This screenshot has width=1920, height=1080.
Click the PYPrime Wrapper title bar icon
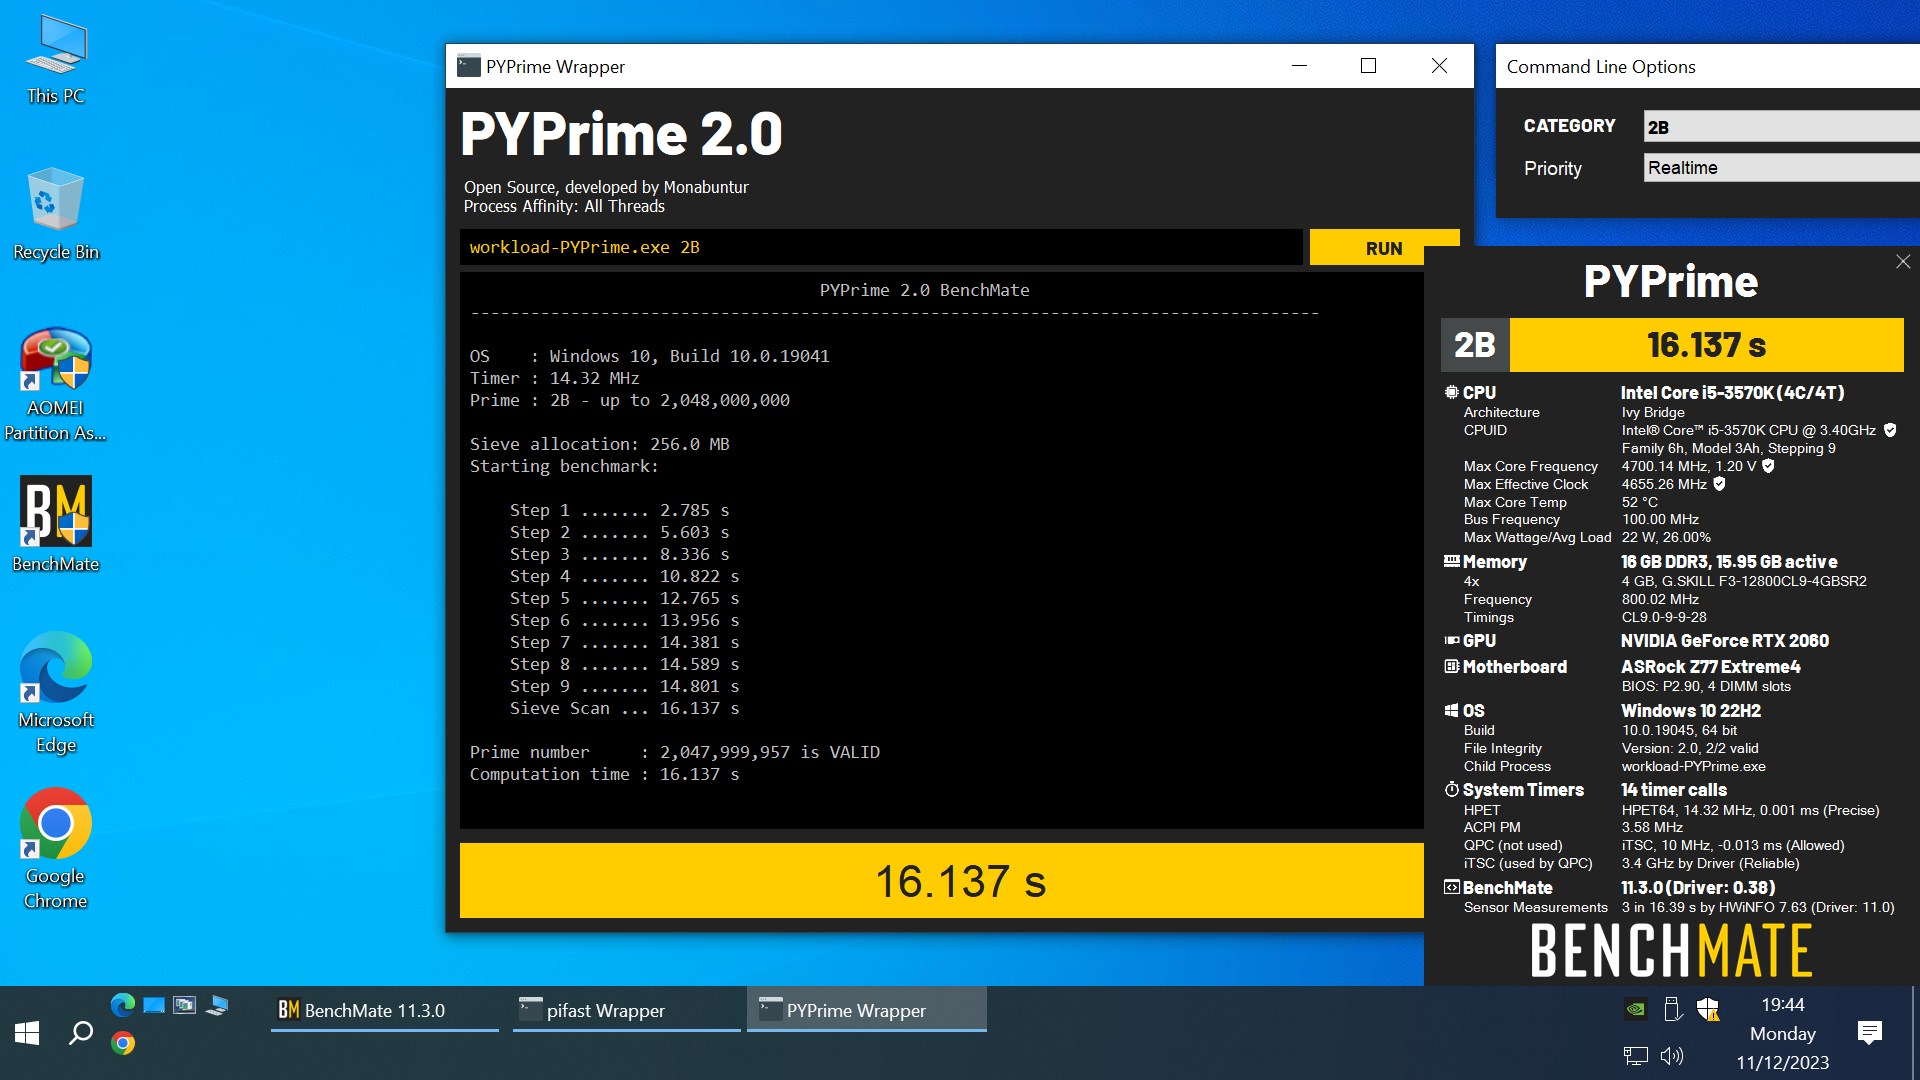pyautogui.click(x=468, y=66)
